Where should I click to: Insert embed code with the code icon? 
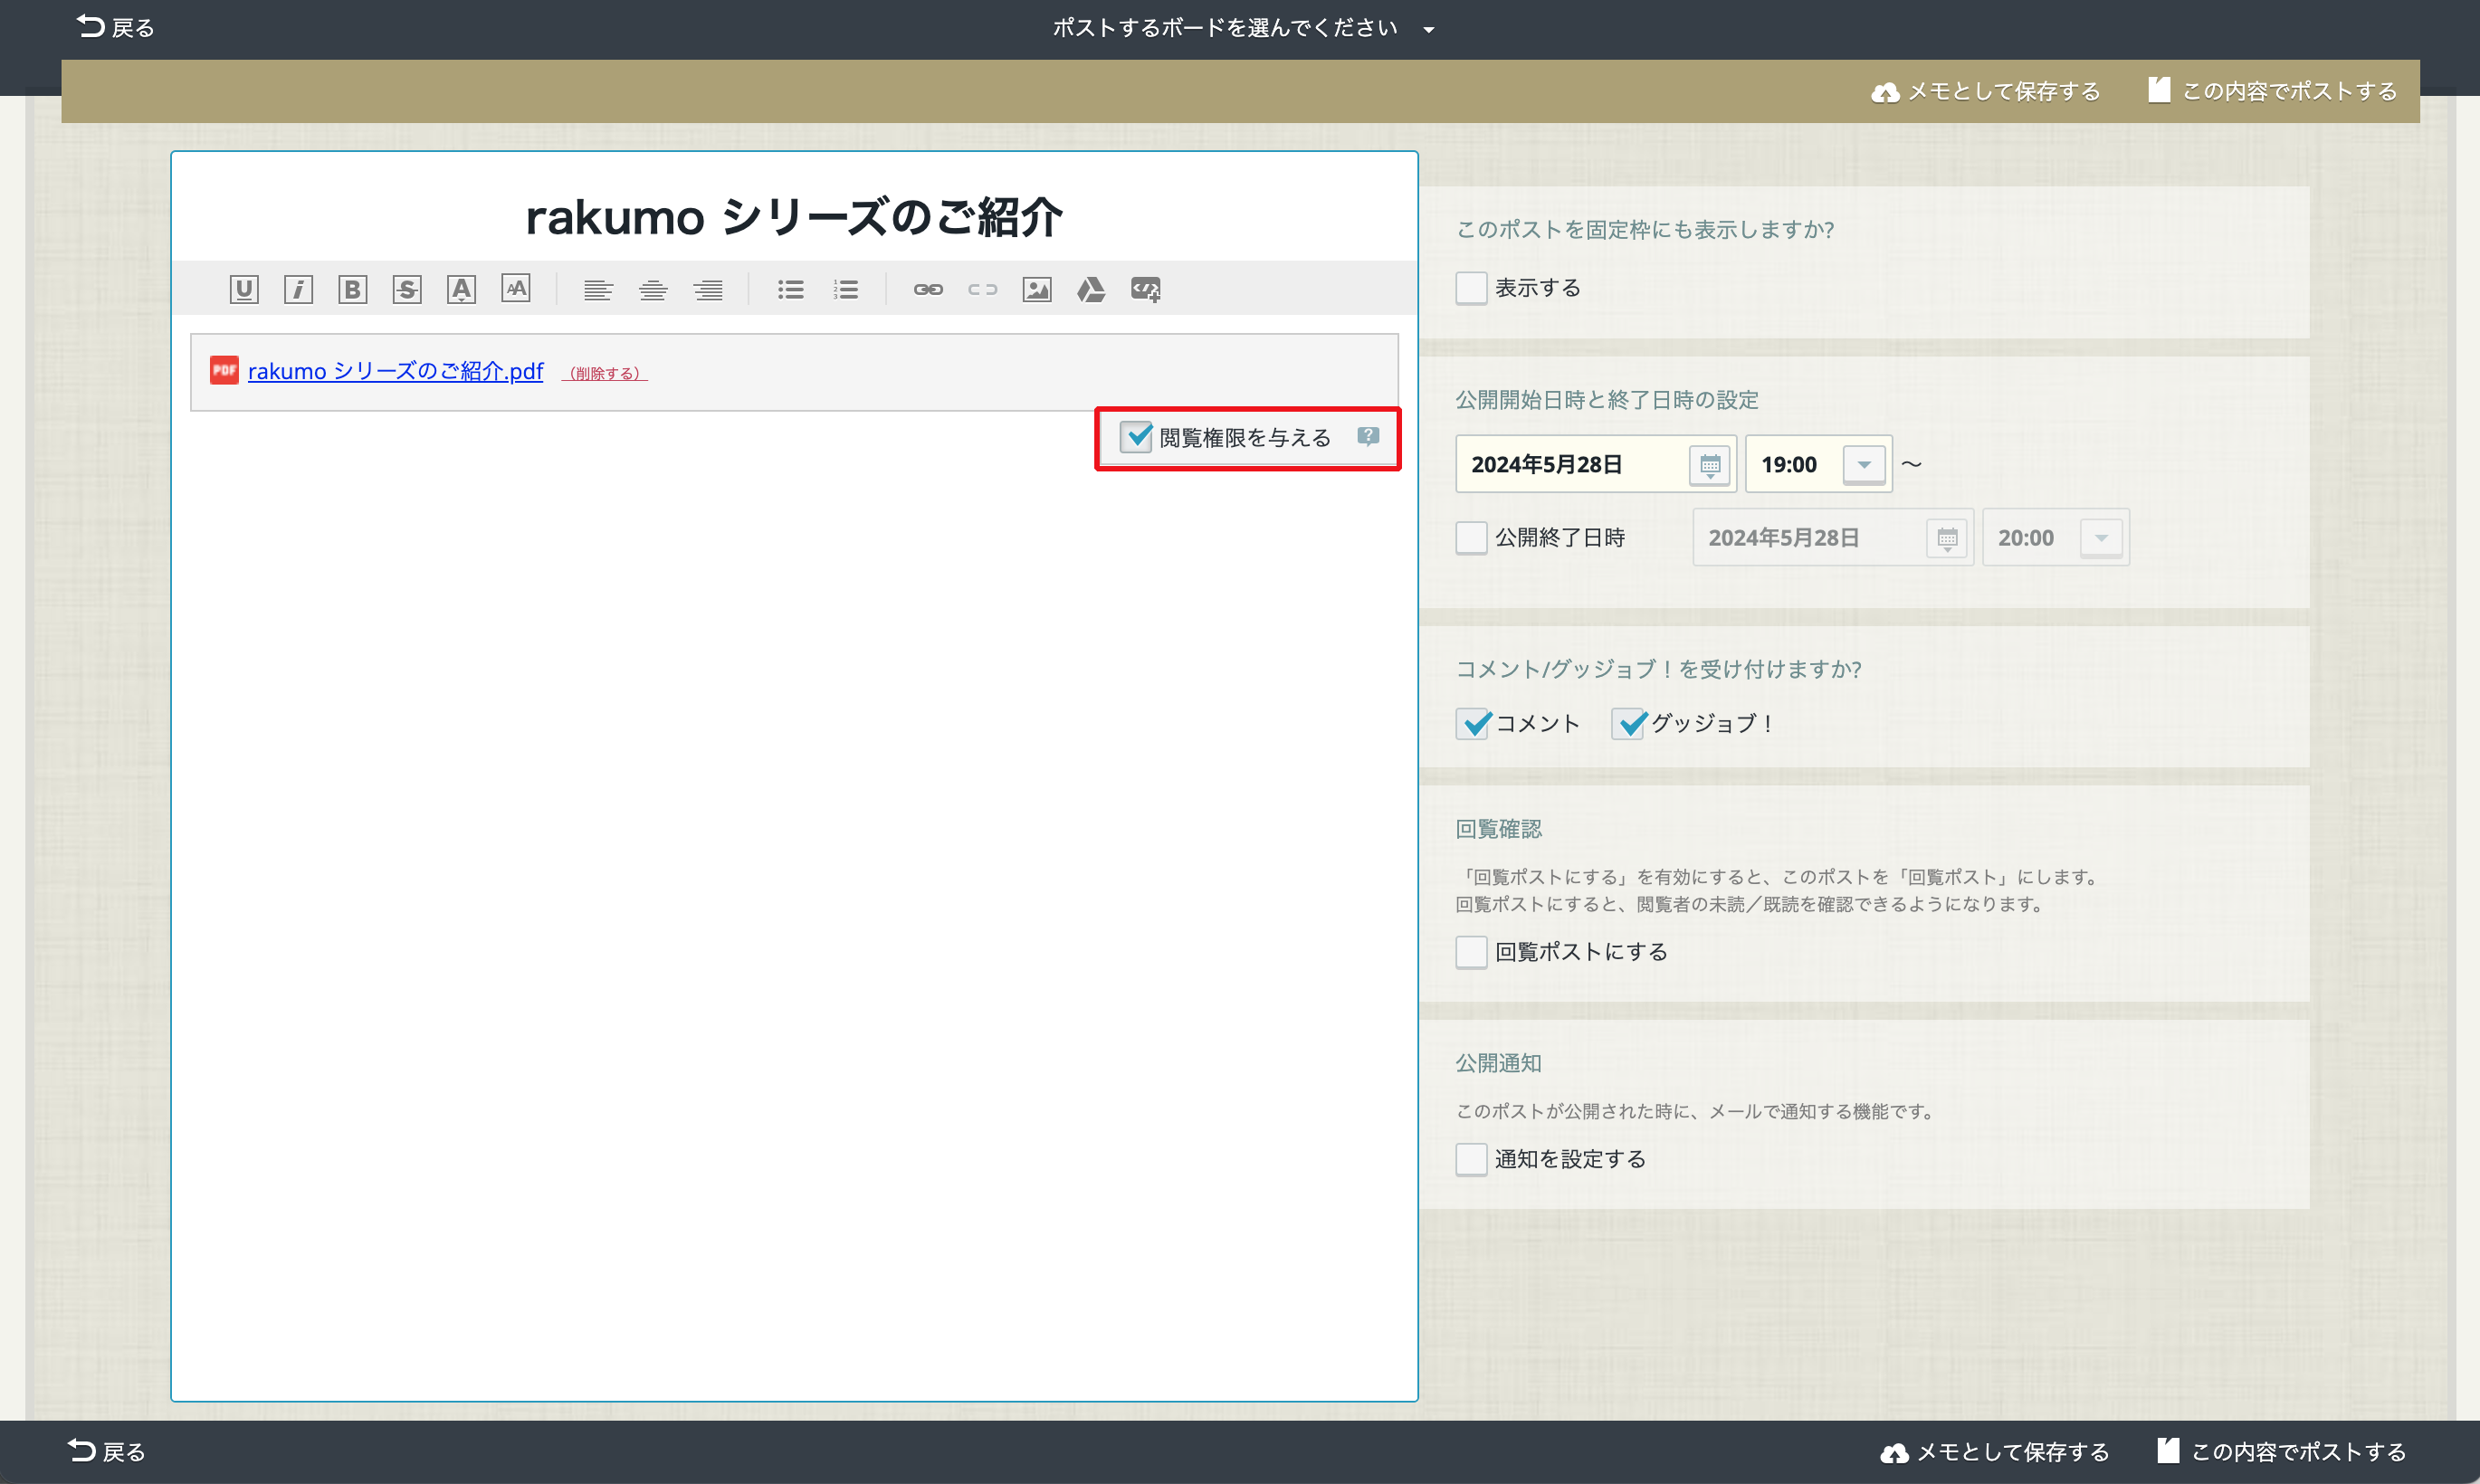(1146, 290)
